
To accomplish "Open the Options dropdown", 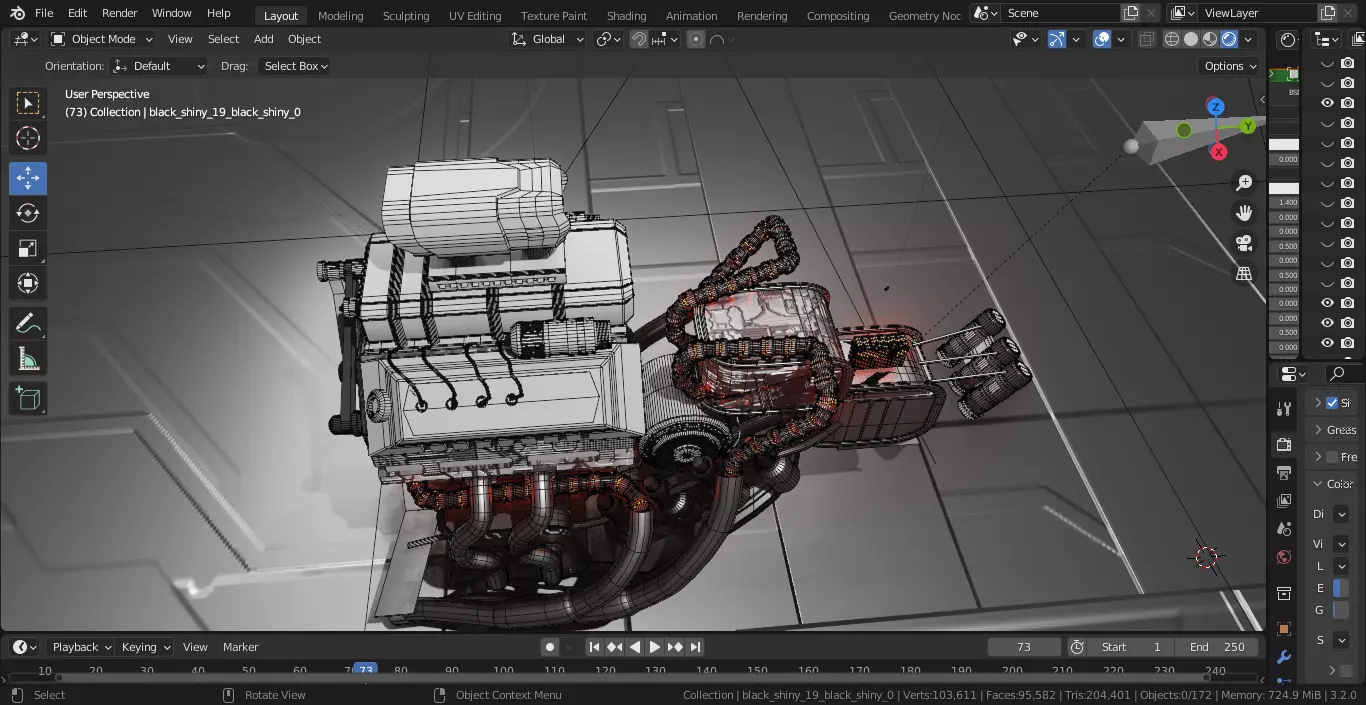I will tap(1230, 66).
